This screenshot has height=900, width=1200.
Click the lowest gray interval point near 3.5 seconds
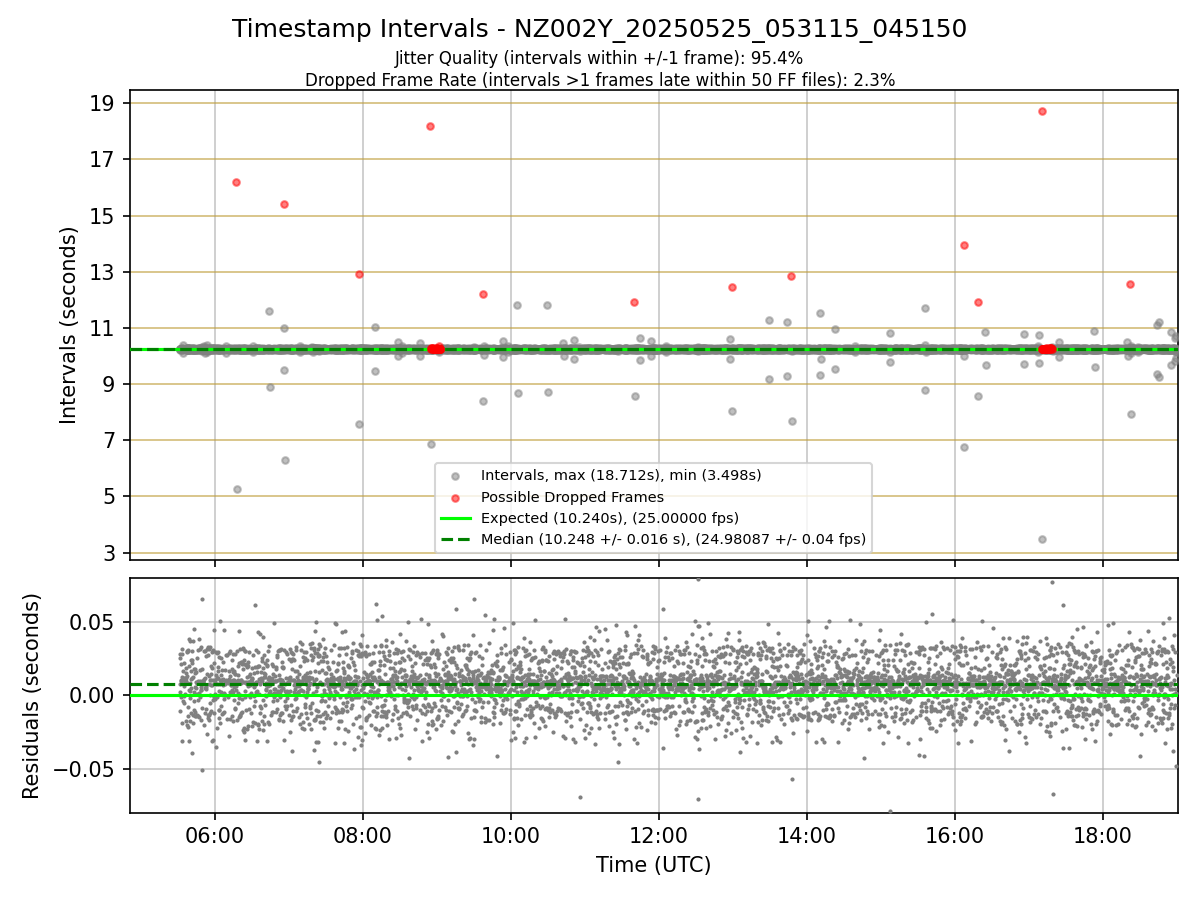(1042, 539)
